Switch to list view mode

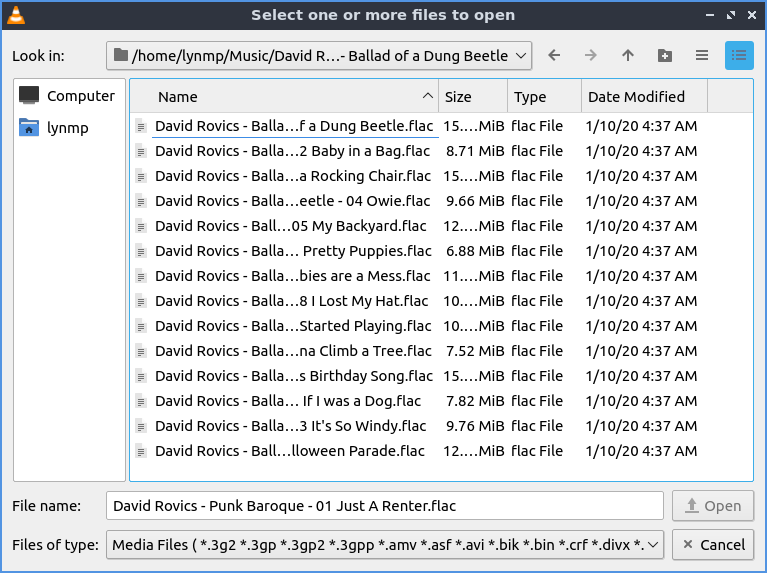[x=702, y=56]
